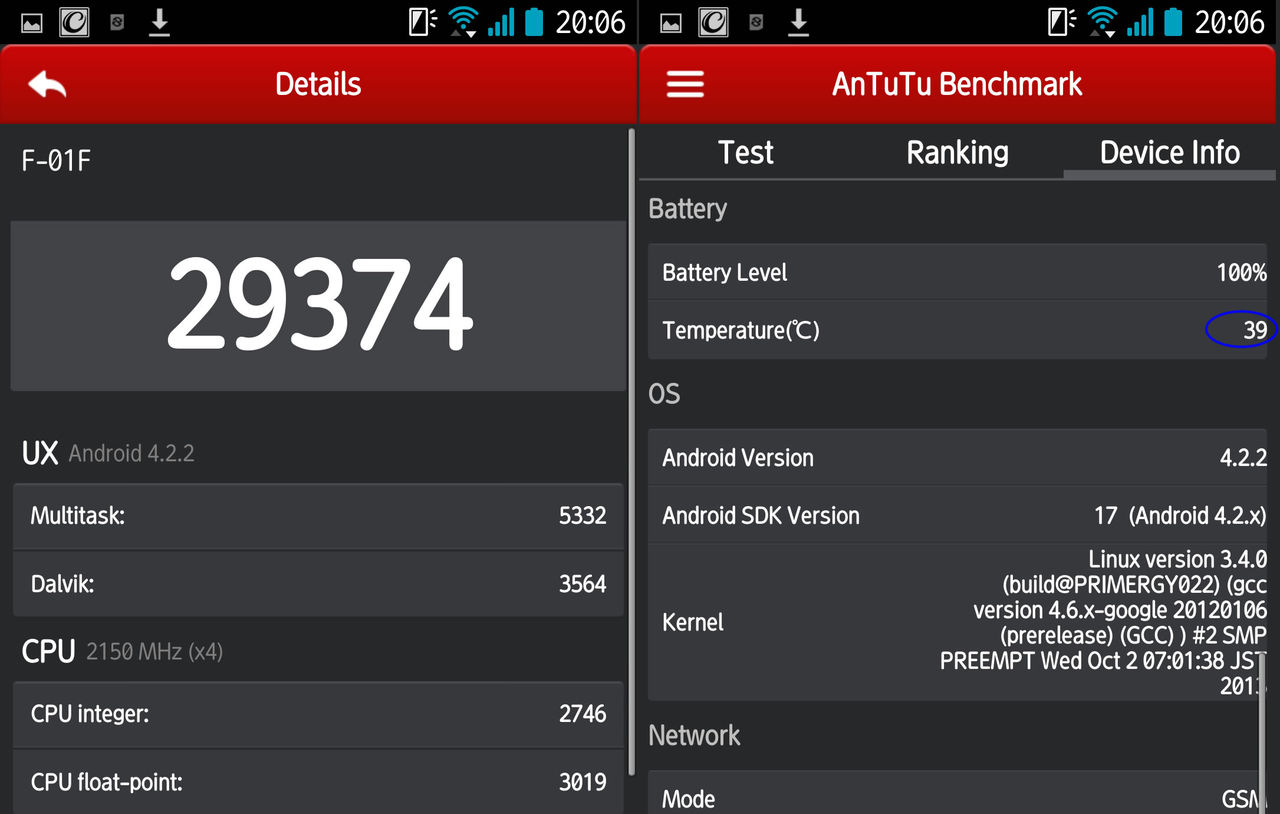Select the Kernel row label

[x=692, y=622]
